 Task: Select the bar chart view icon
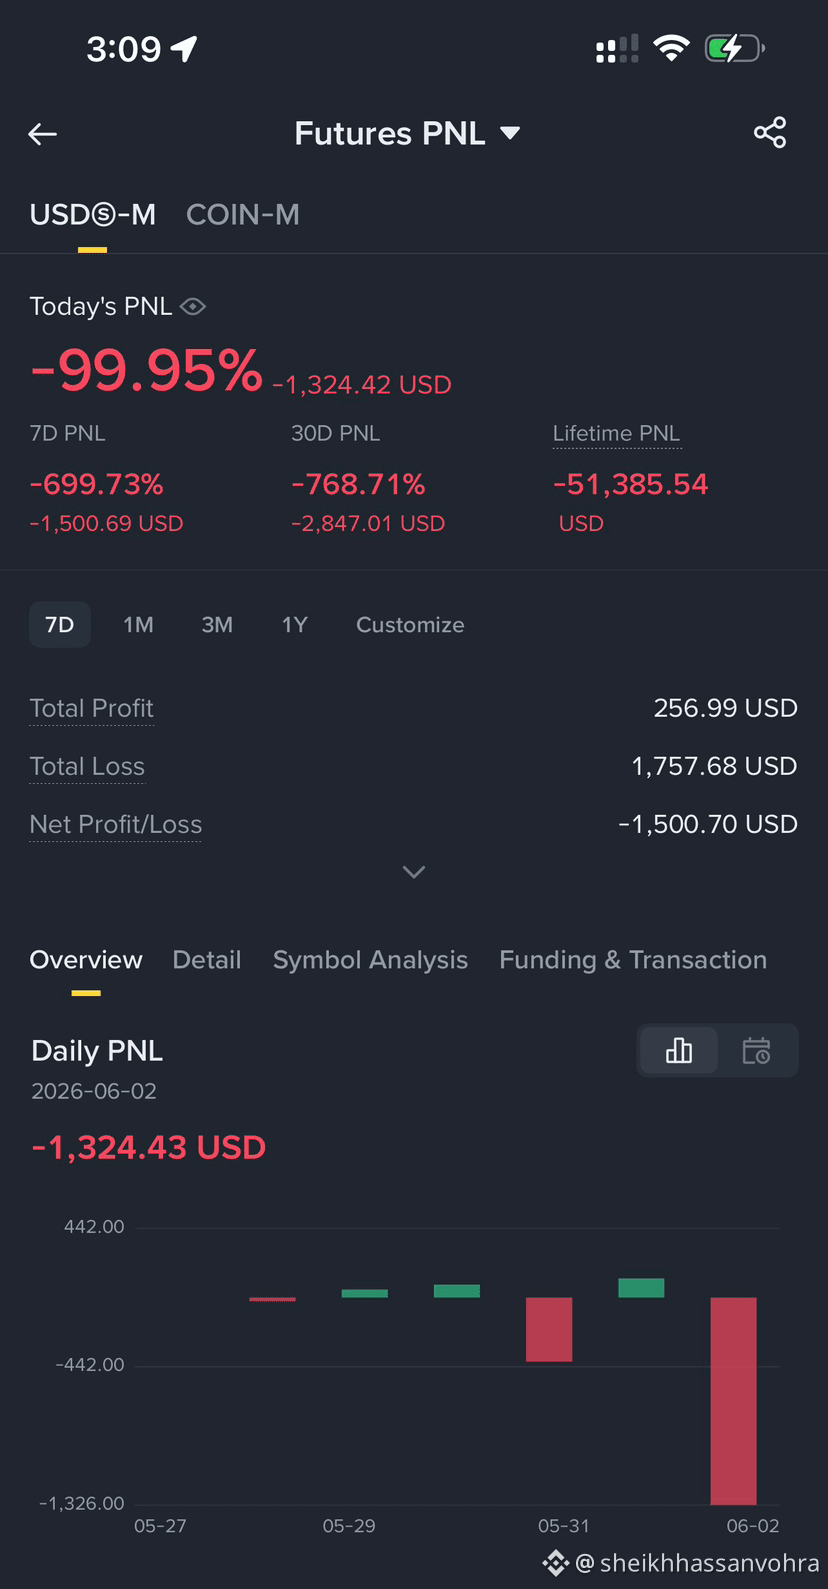point(679,1050)
